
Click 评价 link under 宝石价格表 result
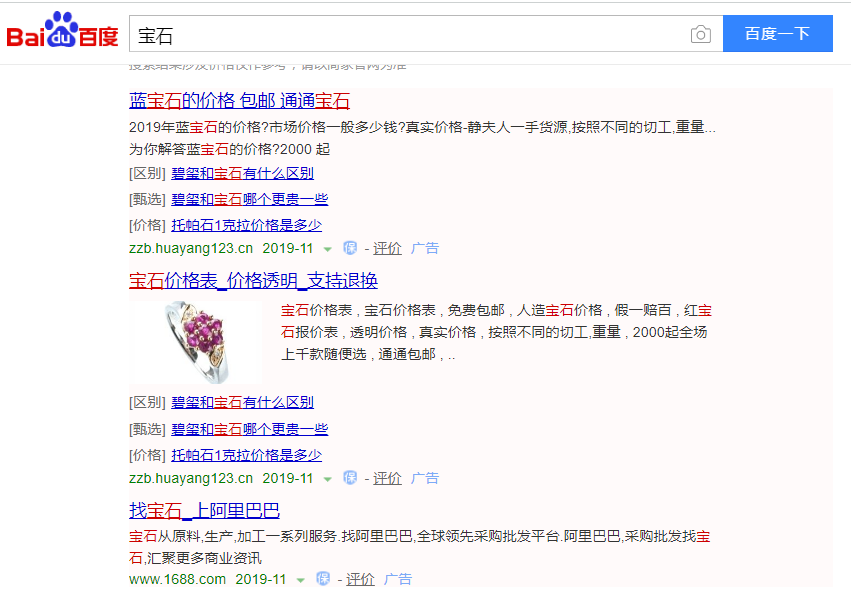tap(387, 479)
